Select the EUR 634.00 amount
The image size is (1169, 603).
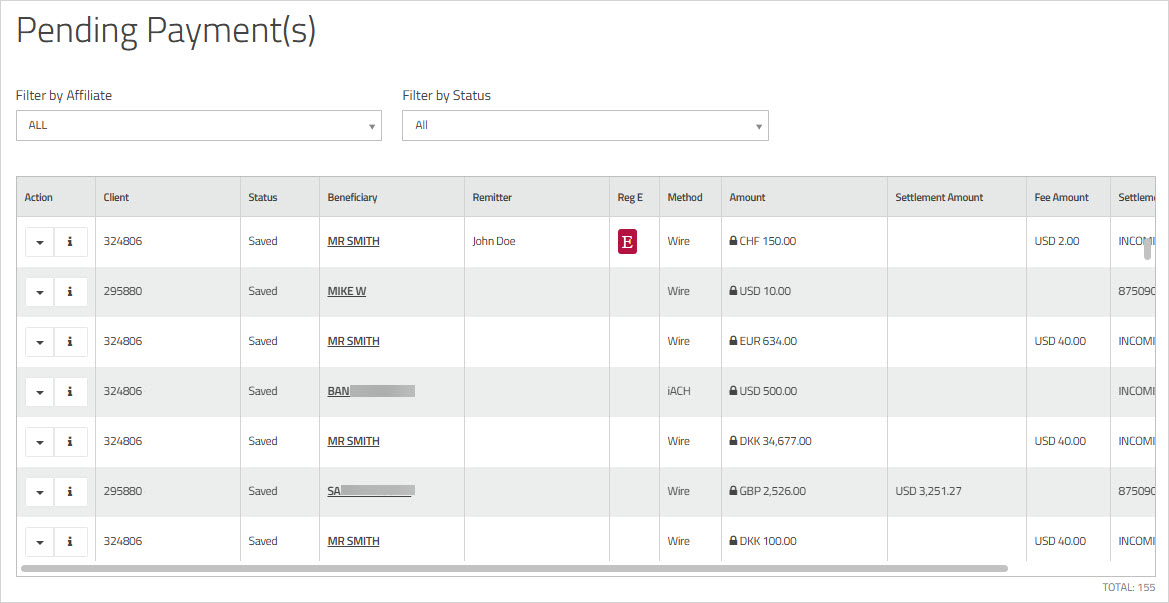pyautogui.click(x=768, y=341)
